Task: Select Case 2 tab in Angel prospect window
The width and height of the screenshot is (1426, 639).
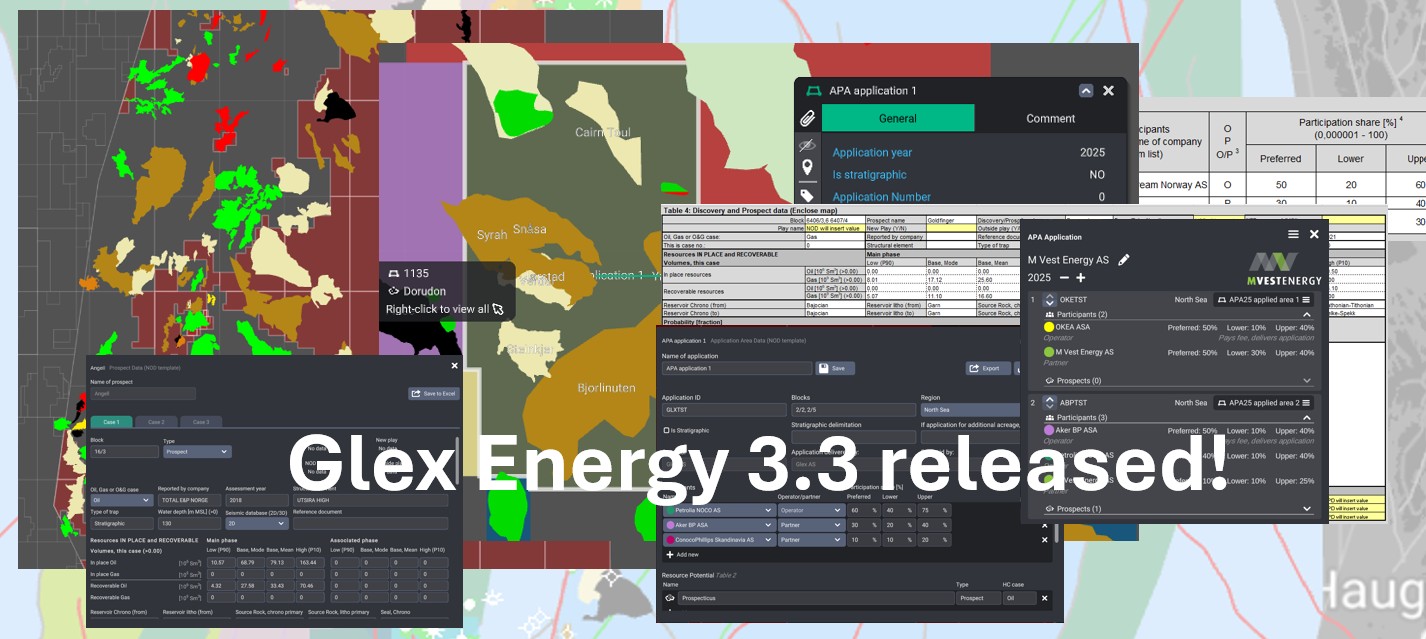Action: pos(155,421)
